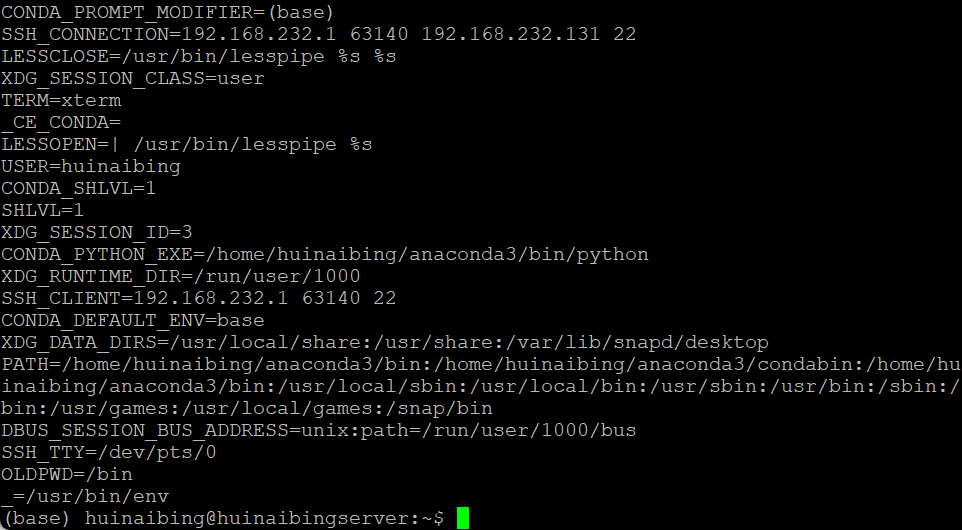Click the SSH_TTY=/dev/pts/0 line
962x530 pixels.
coord(109,453)
